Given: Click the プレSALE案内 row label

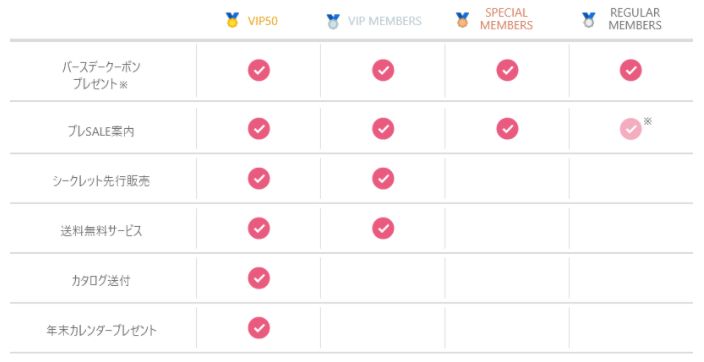Looking at the screenshot, I should (x=101, y=131).
